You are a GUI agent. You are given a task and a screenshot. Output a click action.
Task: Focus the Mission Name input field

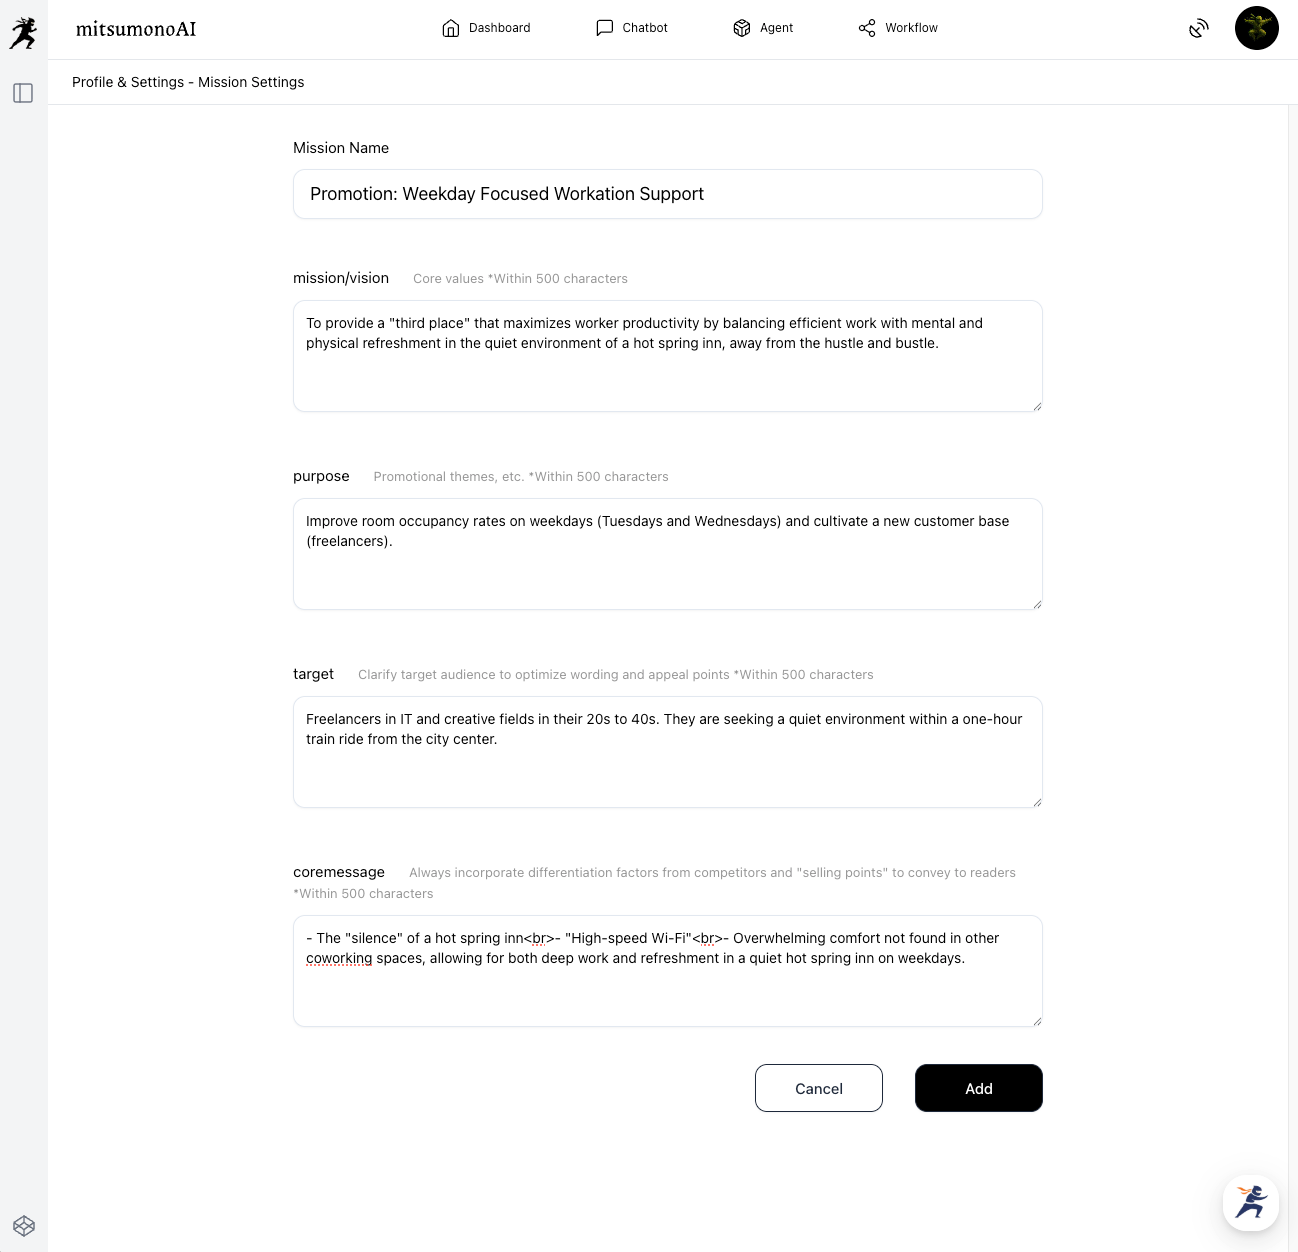(x=667, y=194)
